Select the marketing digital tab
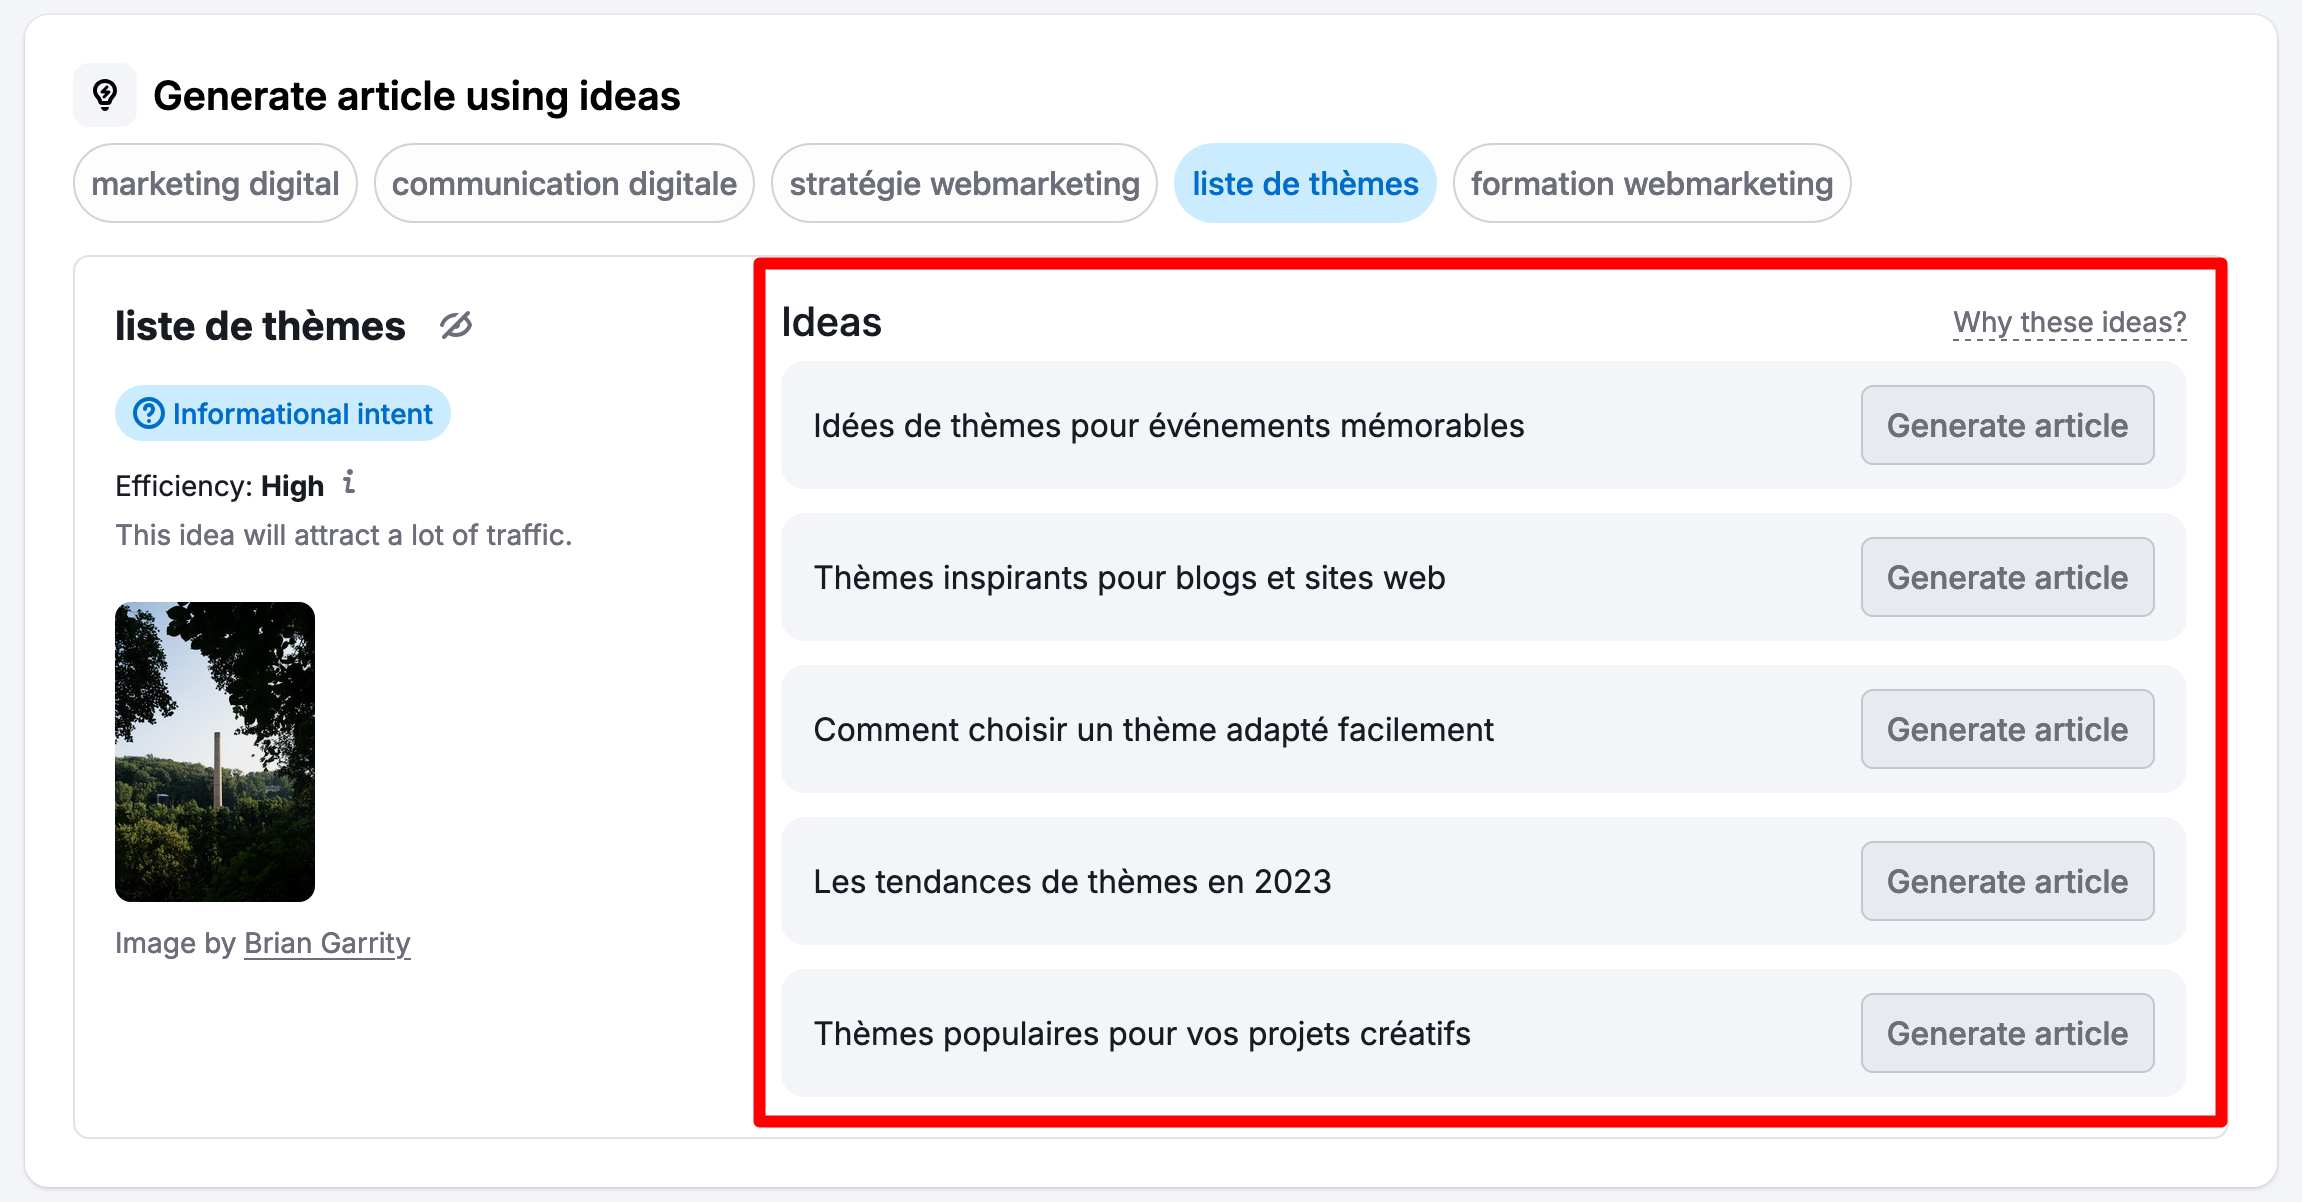This screenshot has height=1202, width=2302. [215, 183]
